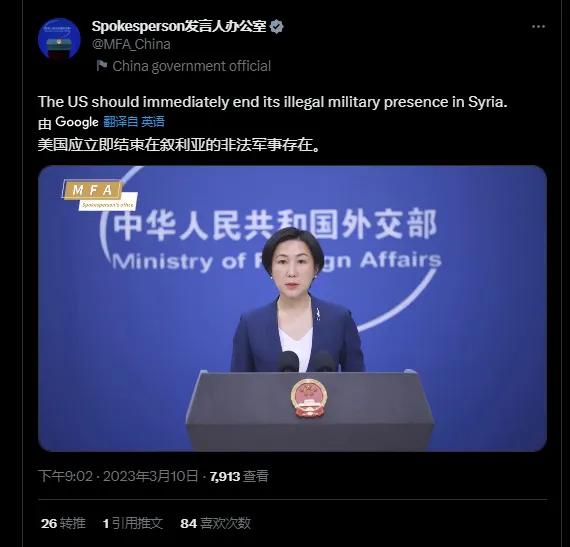This screenshot has width=570, height=547.
Task: Open the 1 引用推文 quote tweets
Action: 133,523
